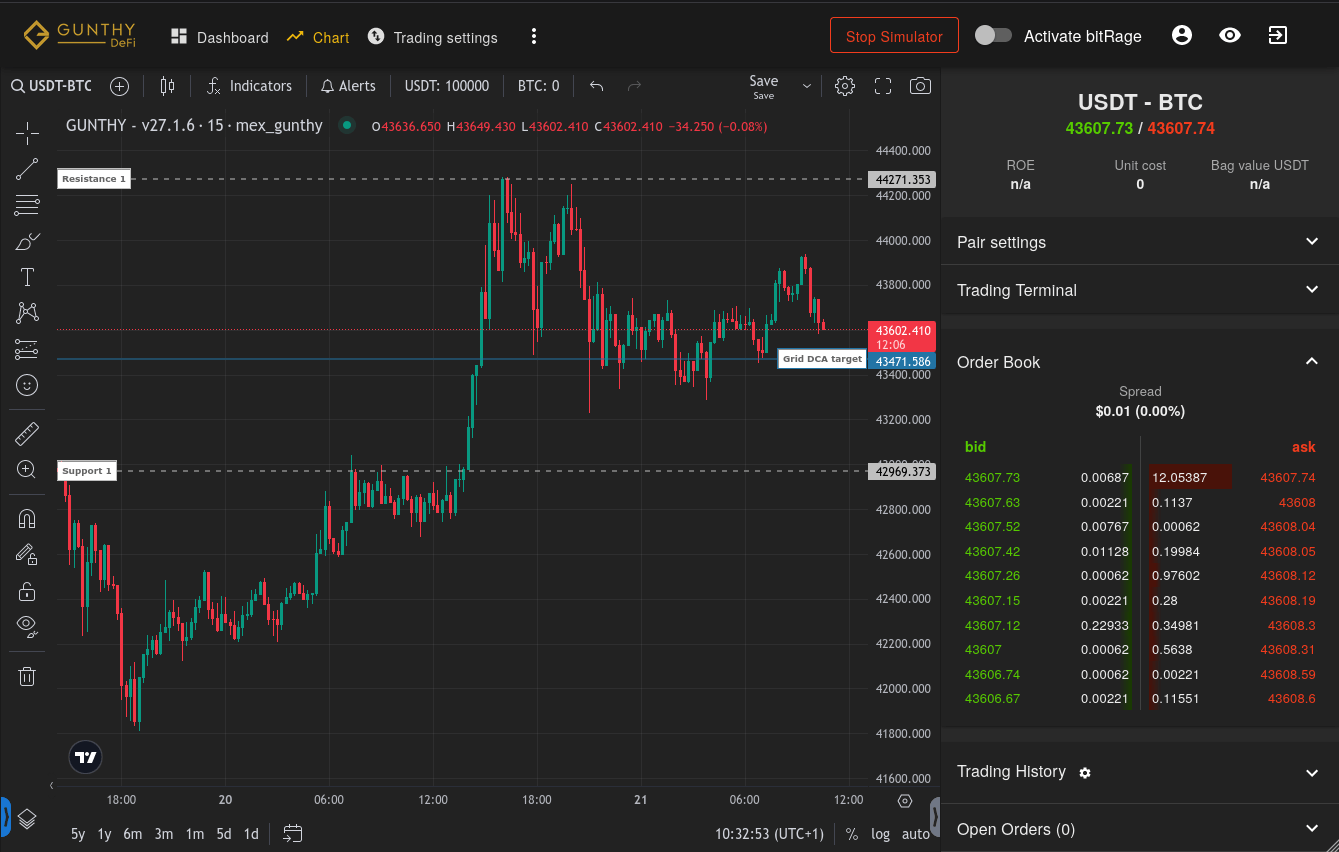Toggle the Activate bitRage switch
This screenshot has width=1339, height=852.
(993, 36)
